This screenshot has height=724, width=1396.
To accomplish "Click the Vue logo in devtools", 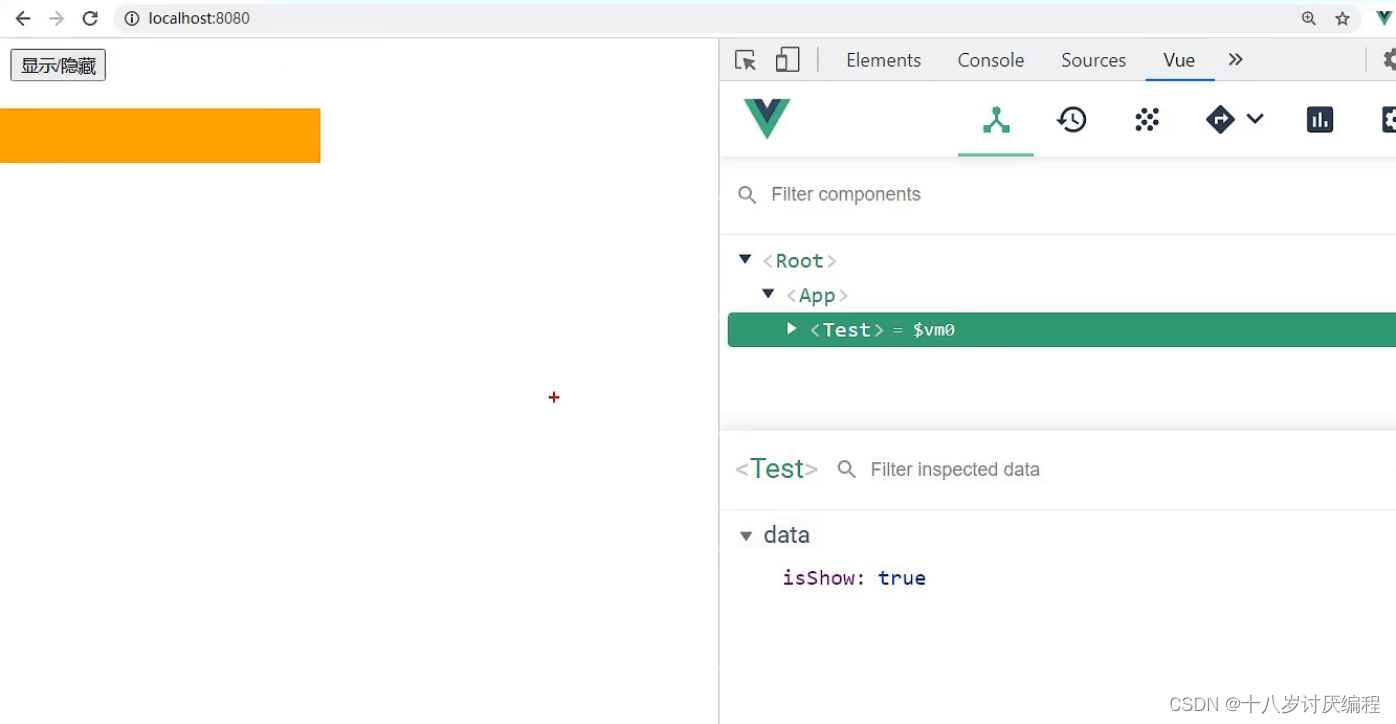I will click(767, 118).
